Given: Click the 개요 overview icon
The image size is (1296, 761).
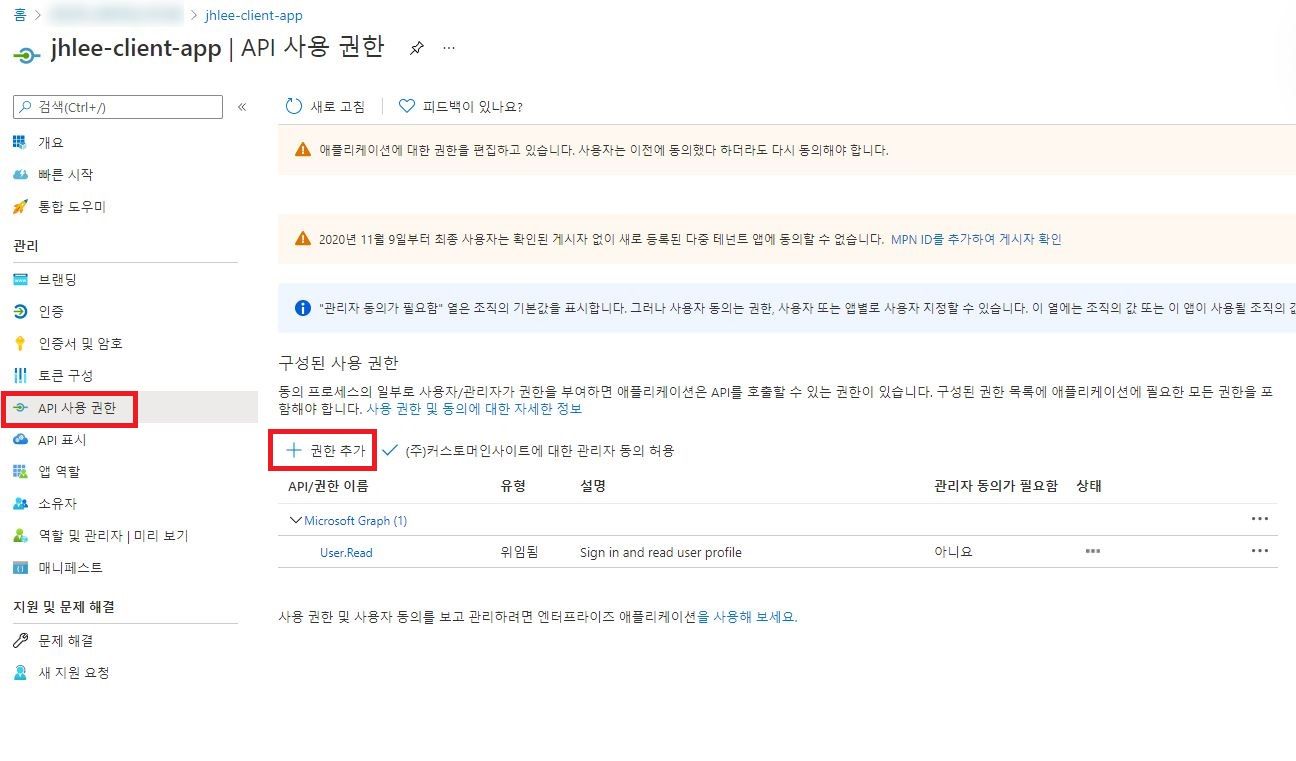Looking at the screenshot, I should pyautogui.click(x=20, y=142).
